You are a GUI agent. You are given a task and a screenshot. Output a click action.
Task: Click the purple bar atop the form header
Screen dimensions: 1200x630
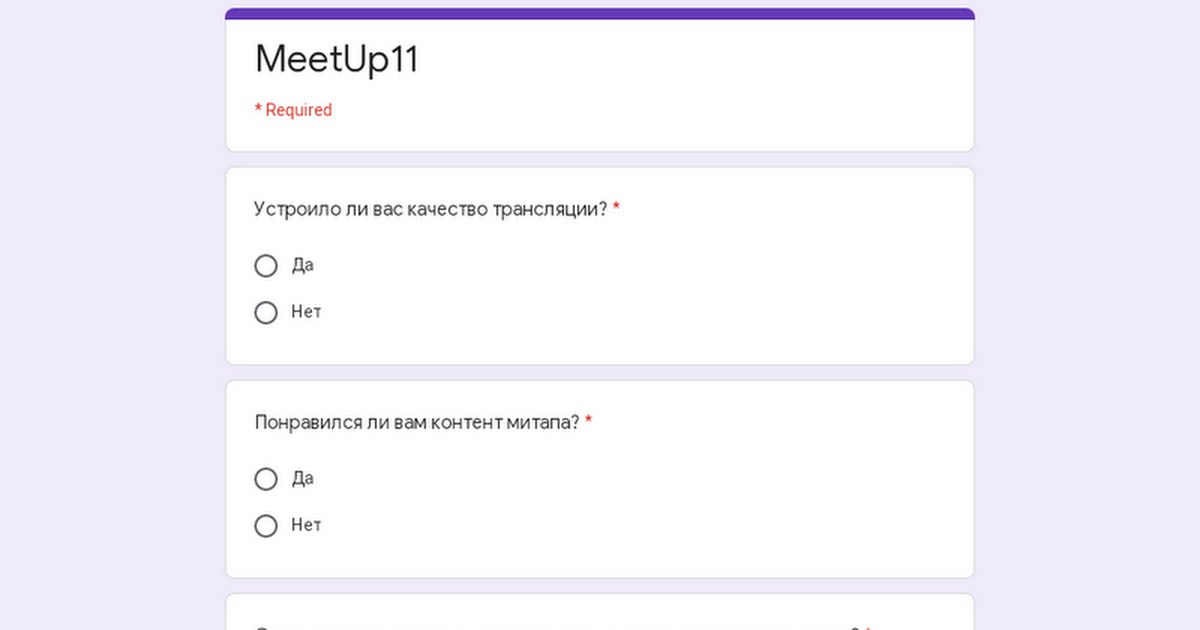(600, 14)
